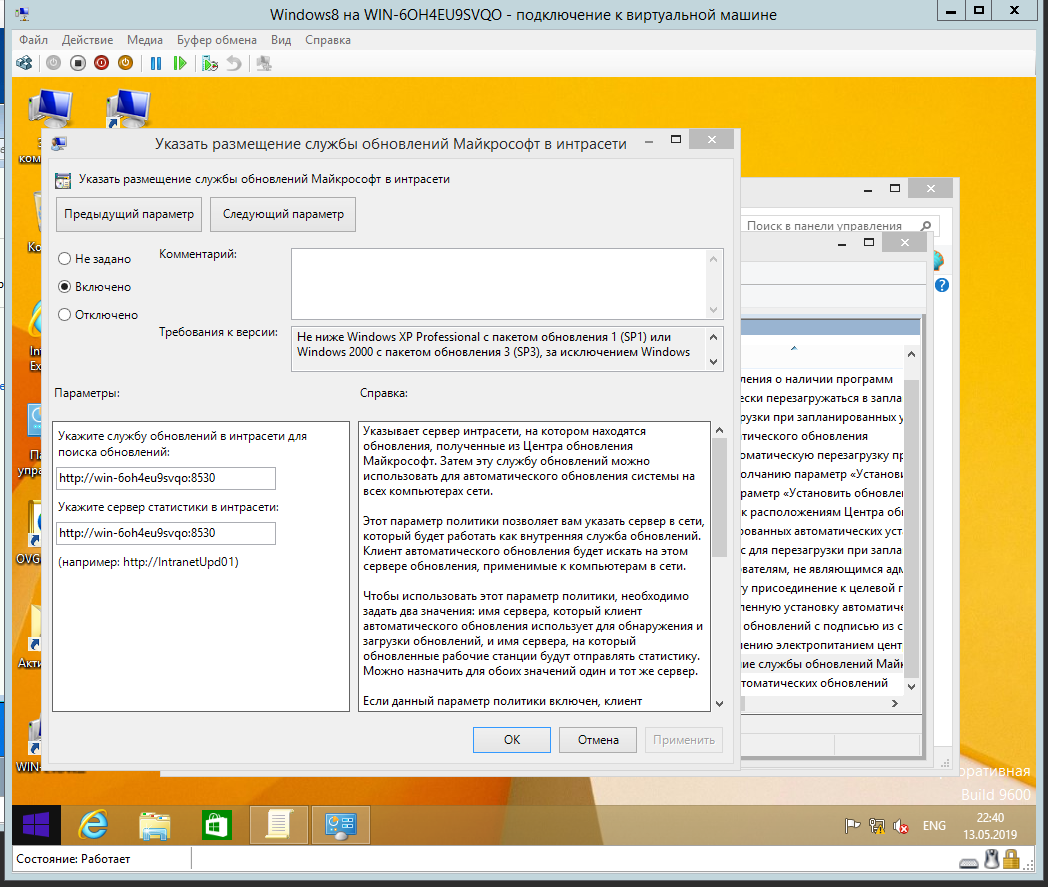Image resolution: width=1048 pixels, height=887 pixels.
Task: Open the Медиа menu
Action: tap(144, 40)
